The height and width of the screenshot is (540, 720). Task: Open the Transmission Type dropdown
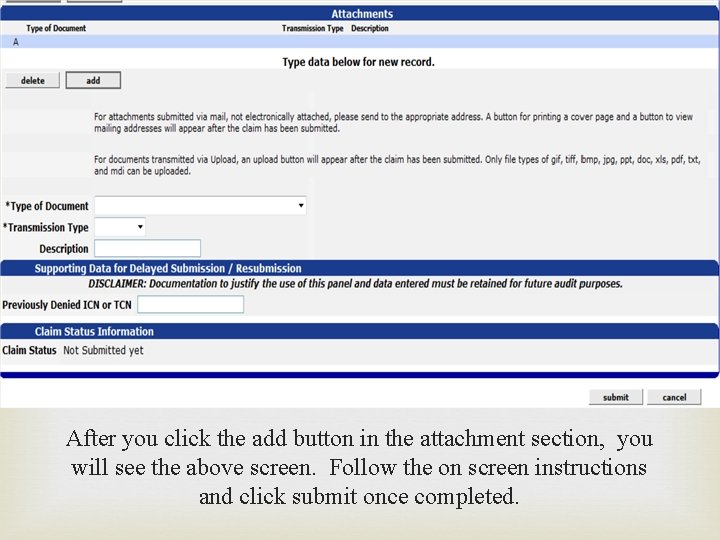point(120,227)
